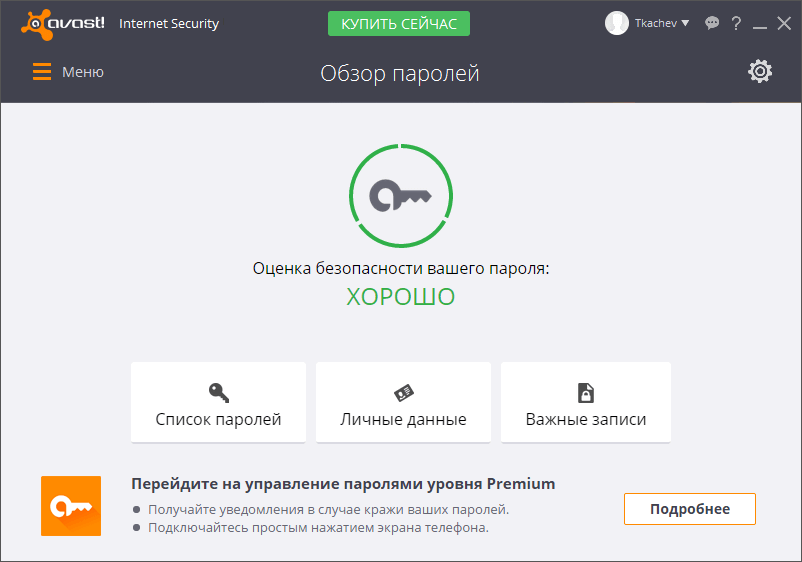Open the Важные записи tile
802x562 pixels.
(586, 402)
